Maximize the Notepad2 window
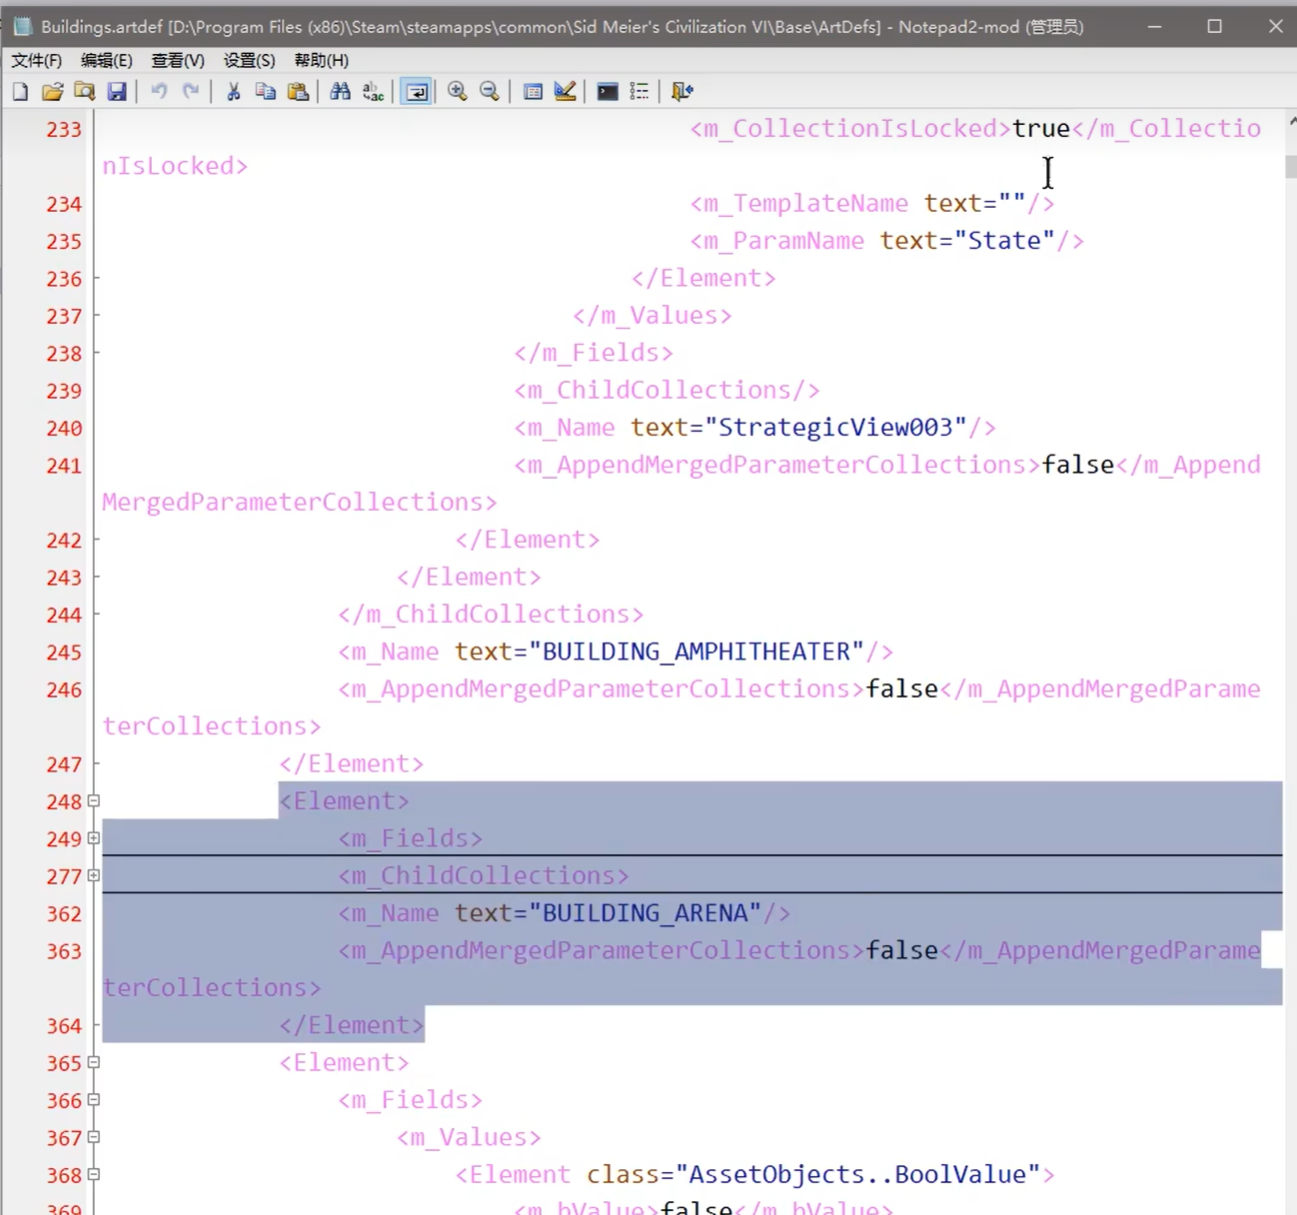1297x1215 pixels. (1214, 26)
